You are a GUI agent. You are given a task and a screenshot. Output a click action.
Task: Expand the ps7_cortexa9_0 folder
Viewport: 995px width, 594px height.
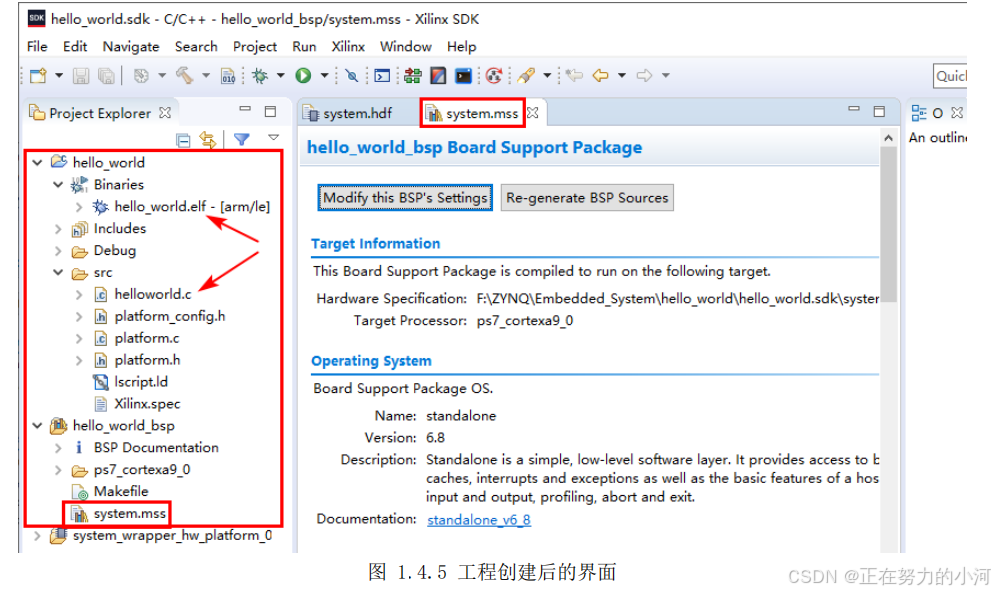(58, 470)
